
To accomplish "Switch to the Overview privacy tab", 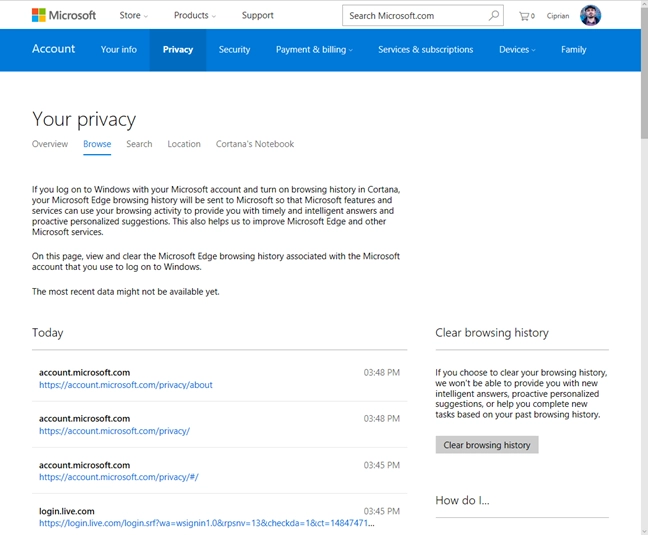I will pos(50,144).
